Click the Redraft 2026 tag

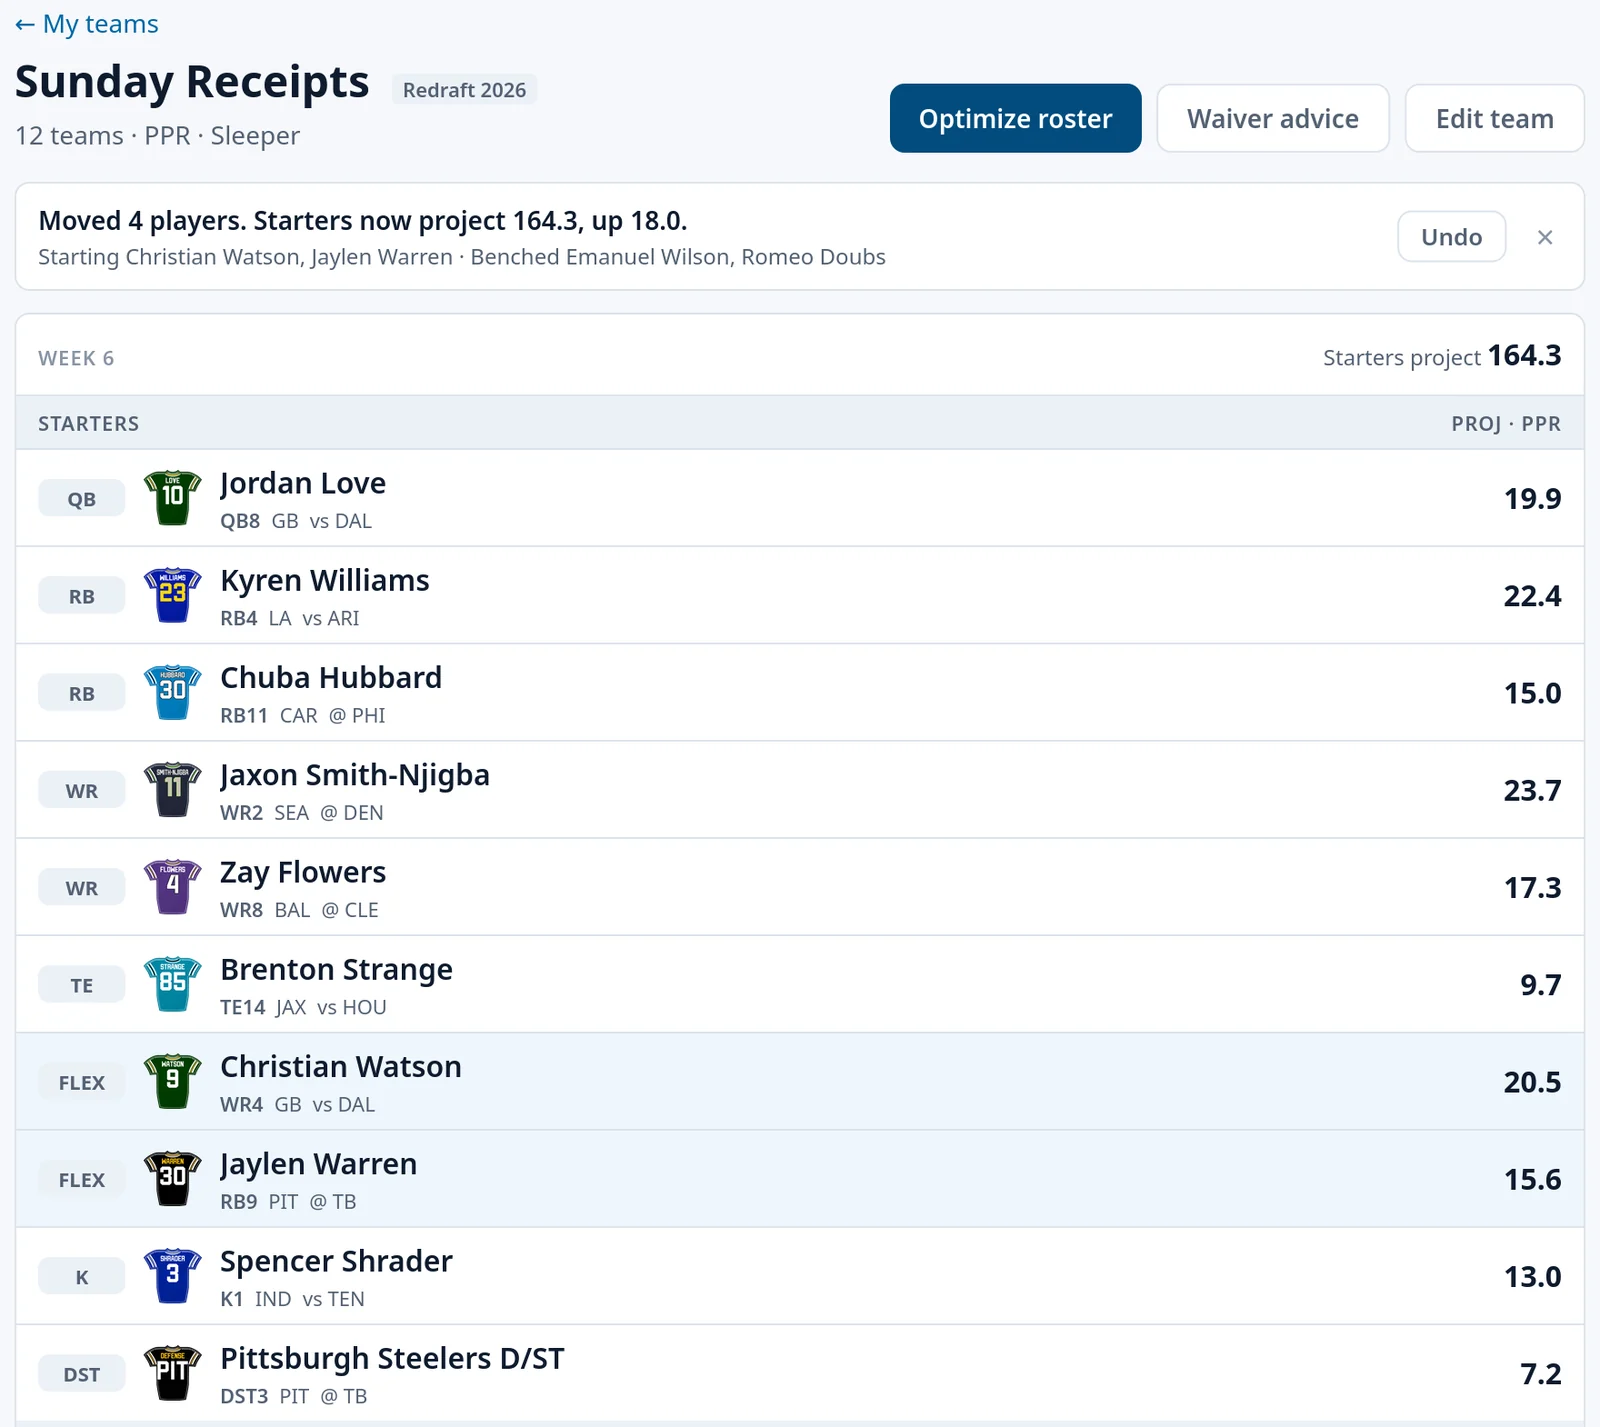click(464, 90)
